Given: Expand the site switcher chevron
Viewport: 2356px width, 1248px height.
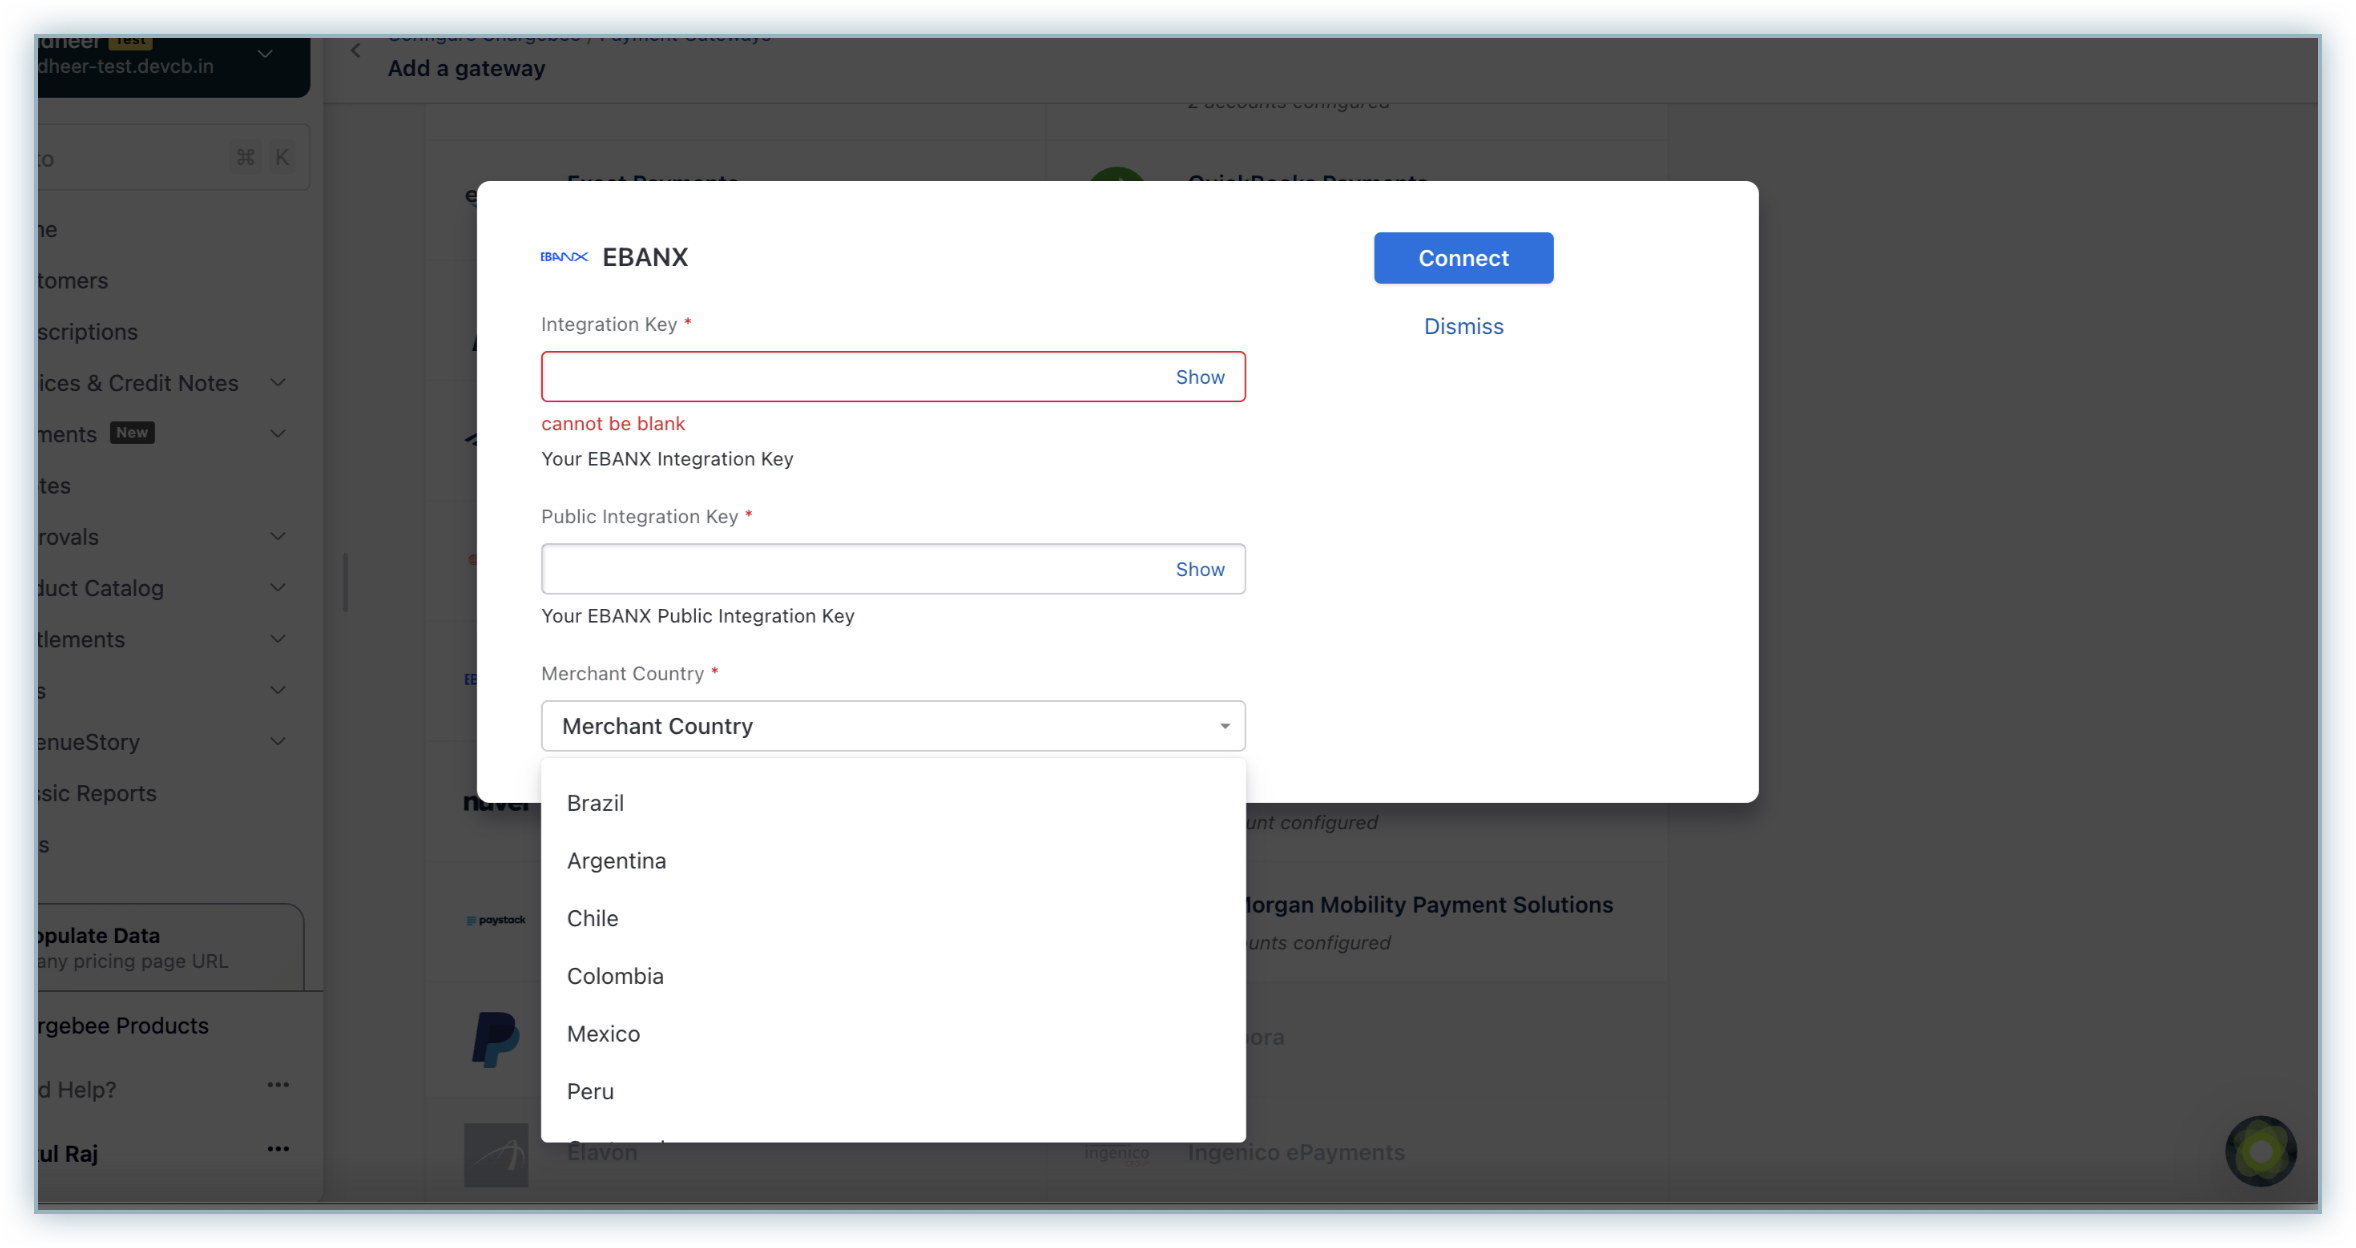Looking at the screenshot, I should point(265,53).
